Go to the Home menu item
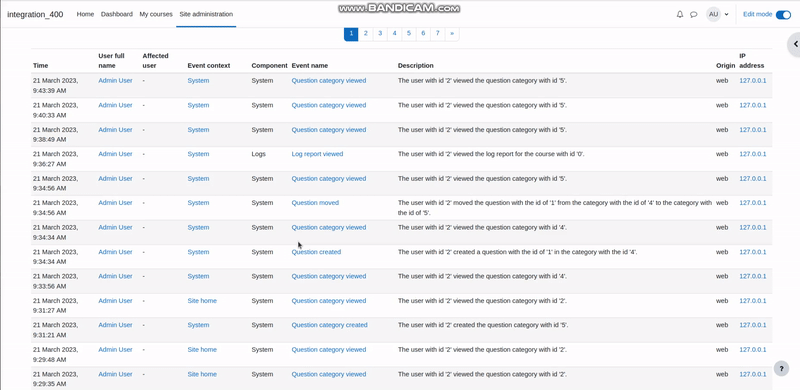Screen dimensions: 800x390 85,14
